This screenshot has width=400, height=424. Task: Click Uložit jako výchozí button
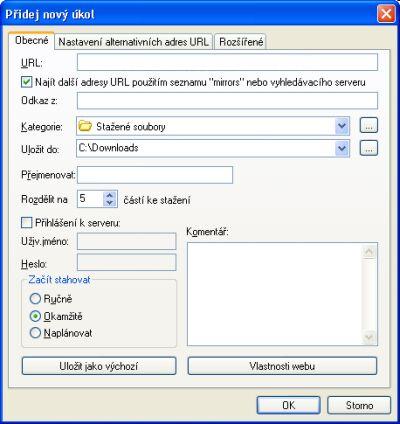[x=99, y=366]
